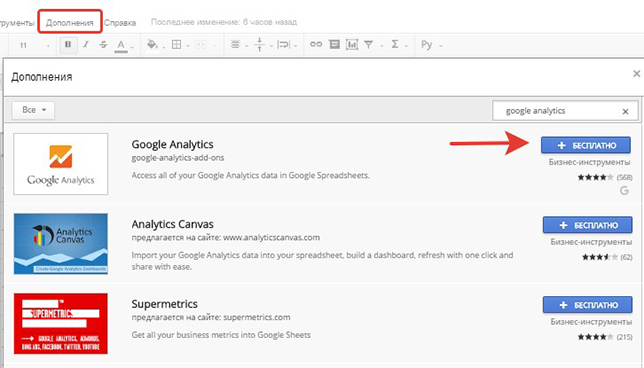
Task: Install Google Analytics with БЕСПЛАТНО button
Action: coord(586,145)
